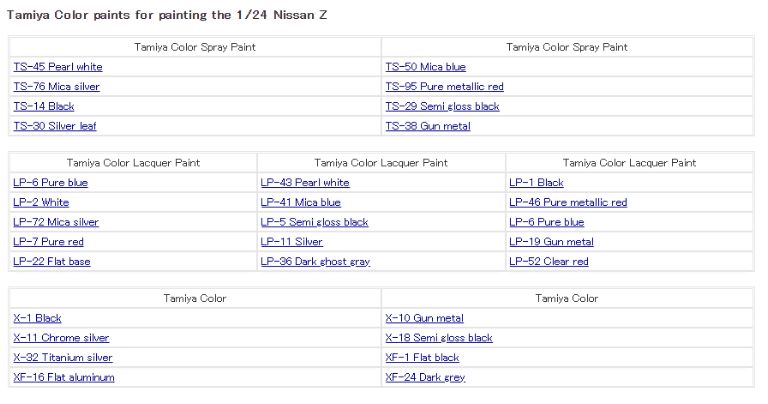Open the X-11 Chrome silver link
This screenshot has height=404, width=768.
[61, 338]
